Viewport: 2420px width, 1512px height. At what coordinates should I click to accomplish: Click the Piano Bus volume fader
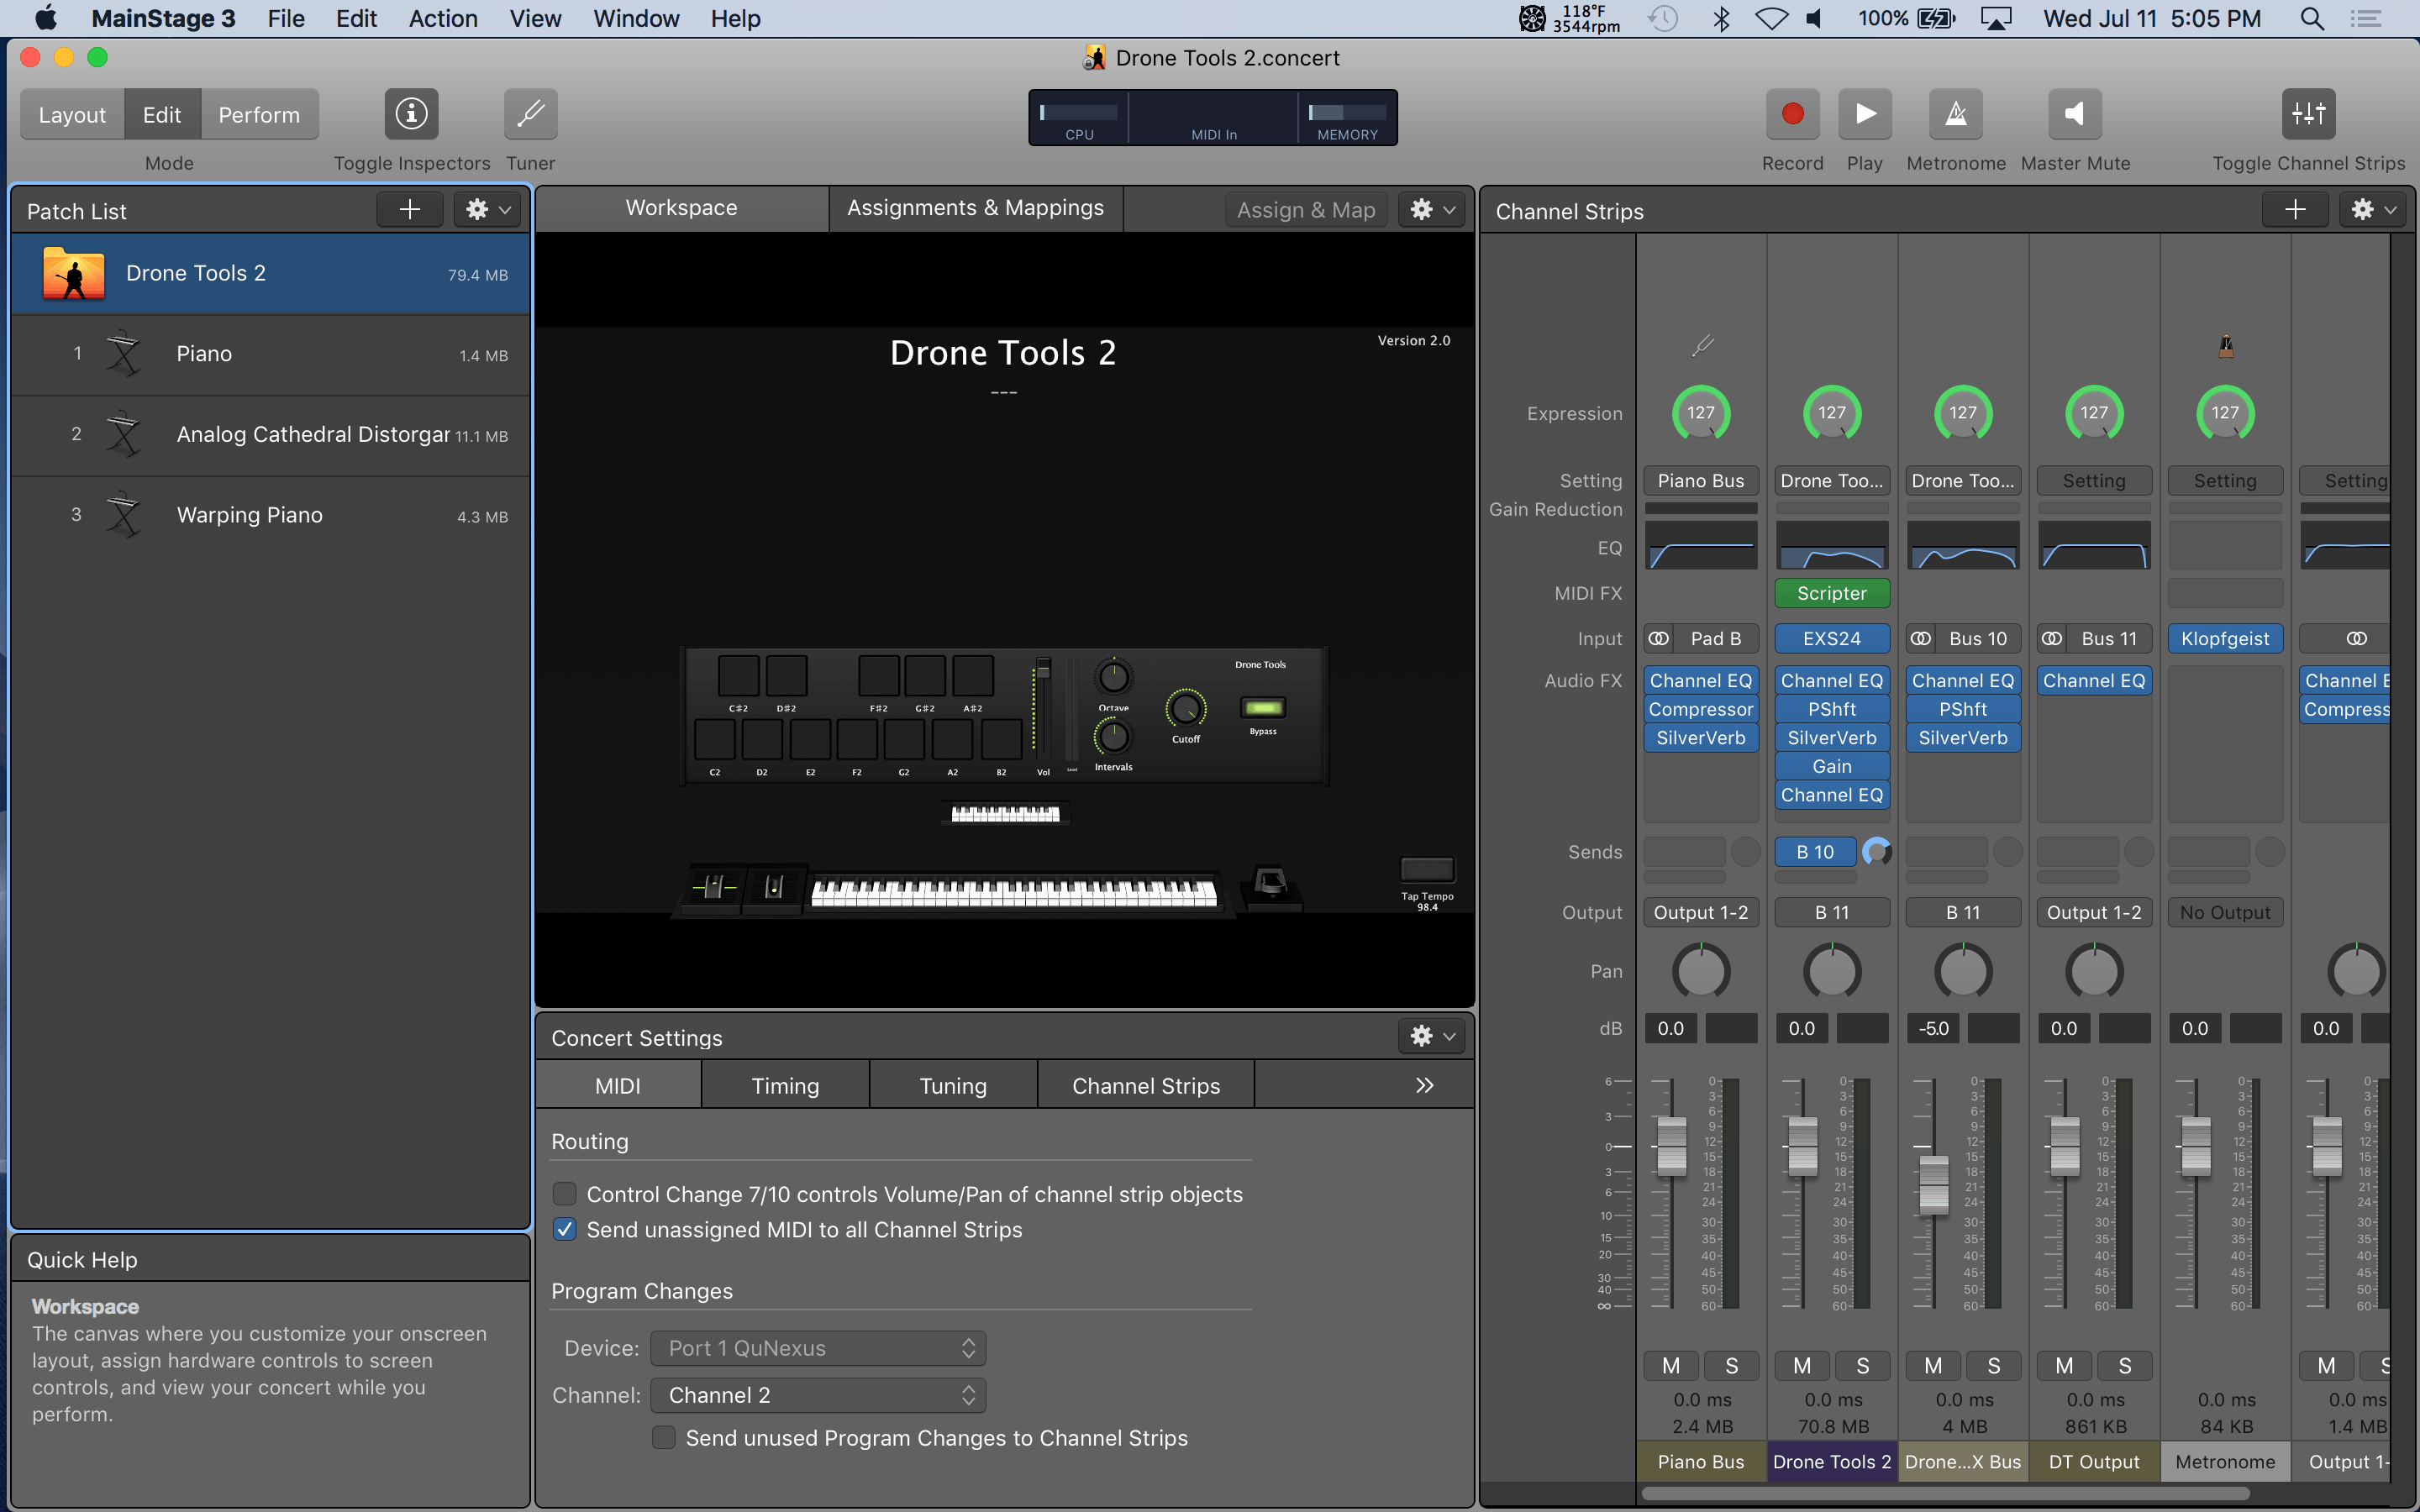point(1671,1146)
